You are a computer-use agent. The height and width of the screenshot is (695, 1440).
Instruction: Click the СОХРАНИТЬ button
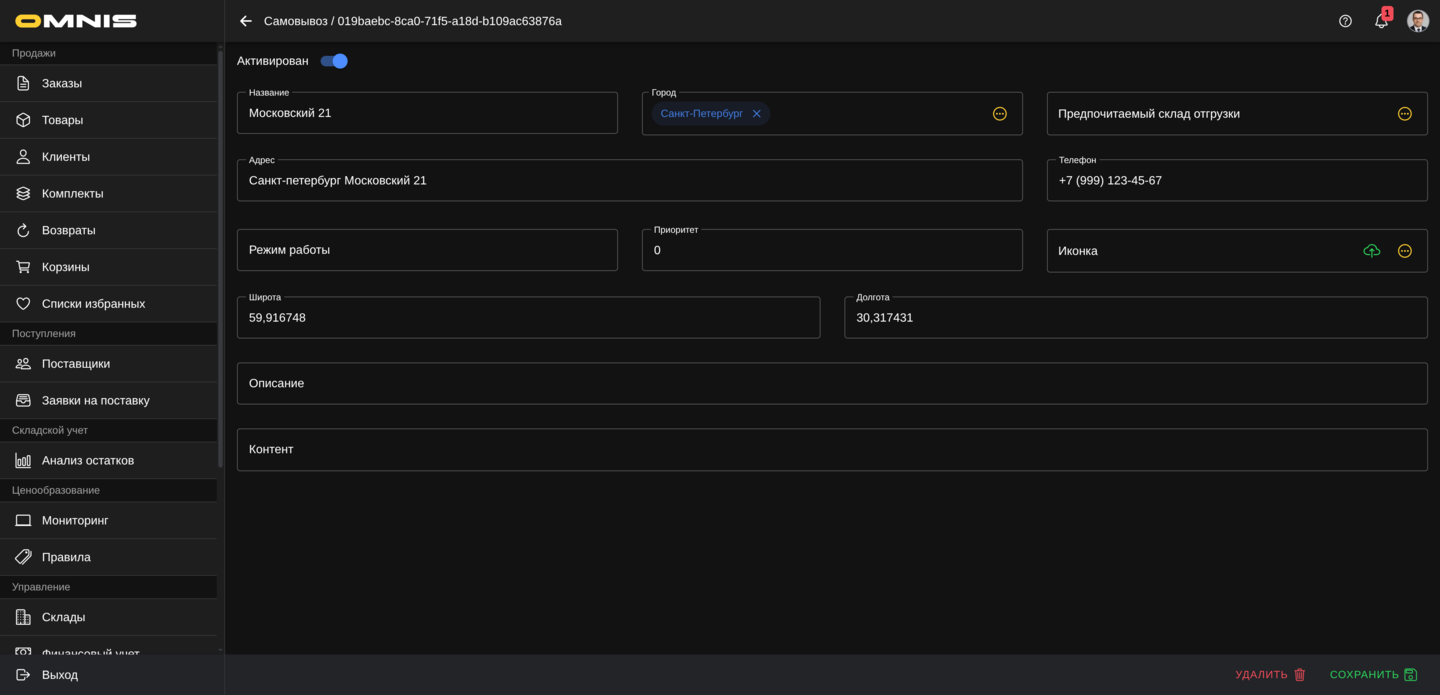tap(1373, 675)
